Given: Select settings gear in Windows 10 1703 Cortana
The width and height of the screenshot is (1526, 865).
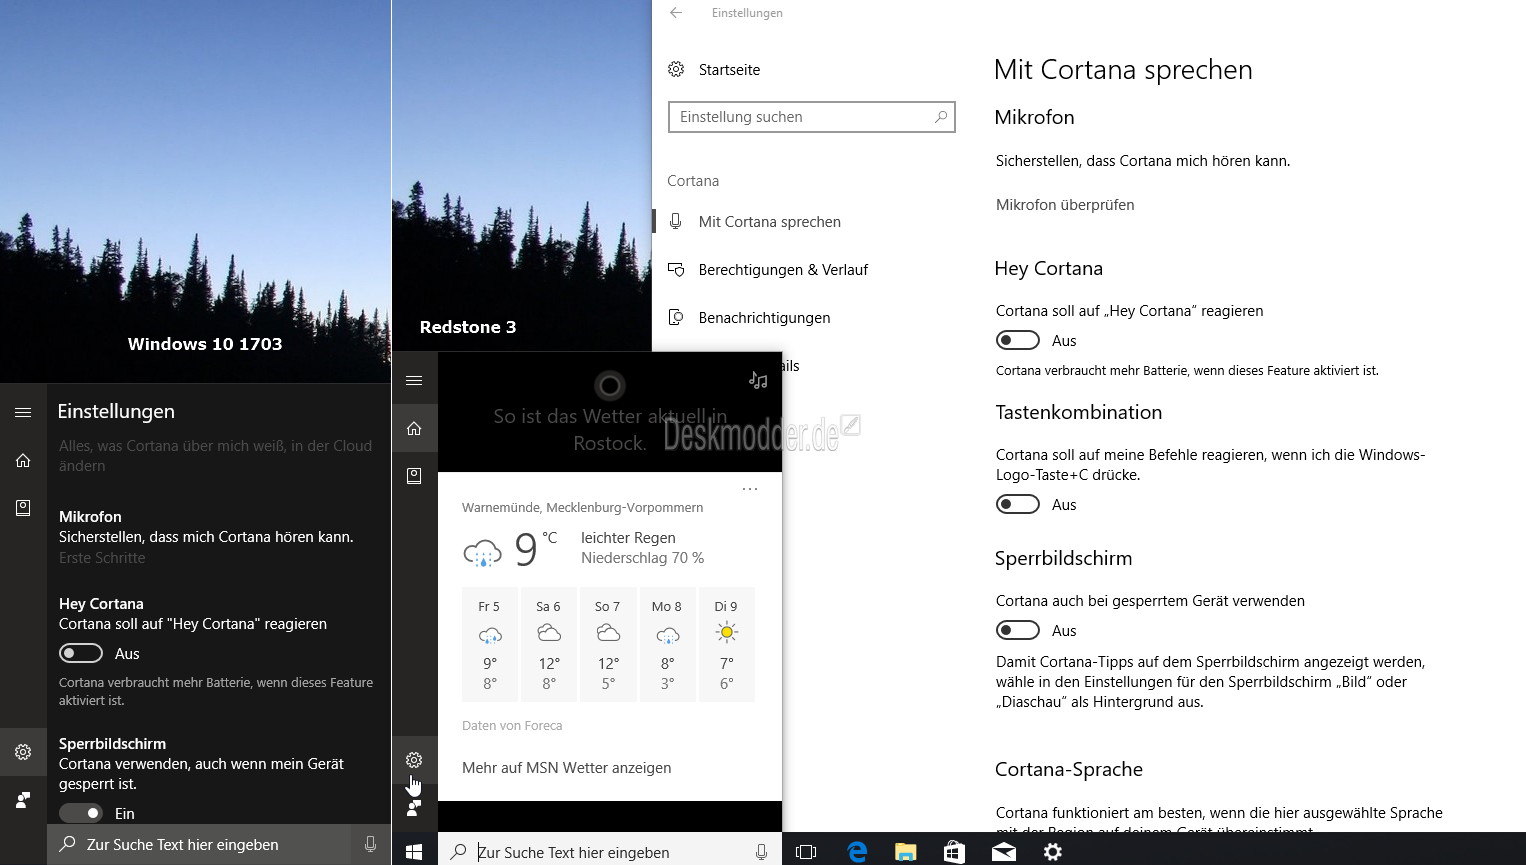Looking at the screenshot, I should [23, 752].
